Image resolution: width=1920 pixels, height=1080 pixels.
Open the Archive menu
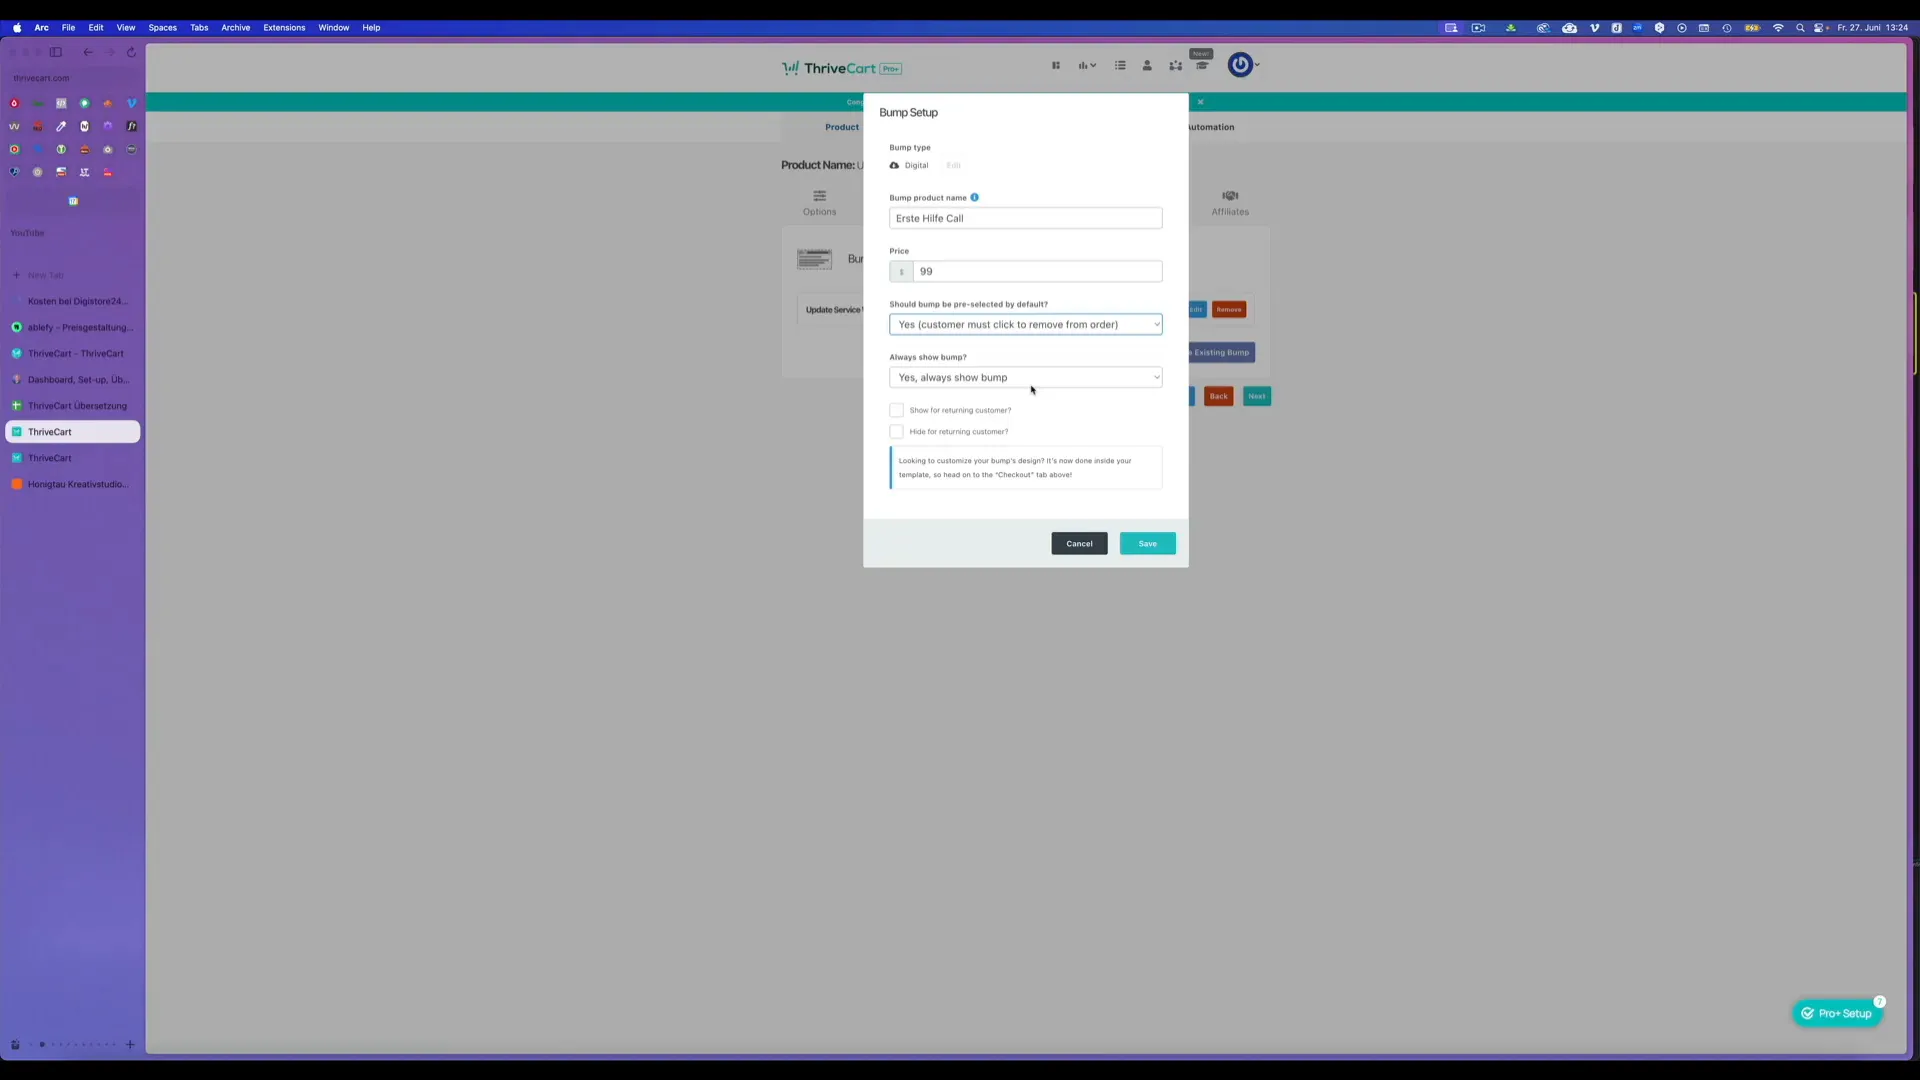(x=236, y=28)
